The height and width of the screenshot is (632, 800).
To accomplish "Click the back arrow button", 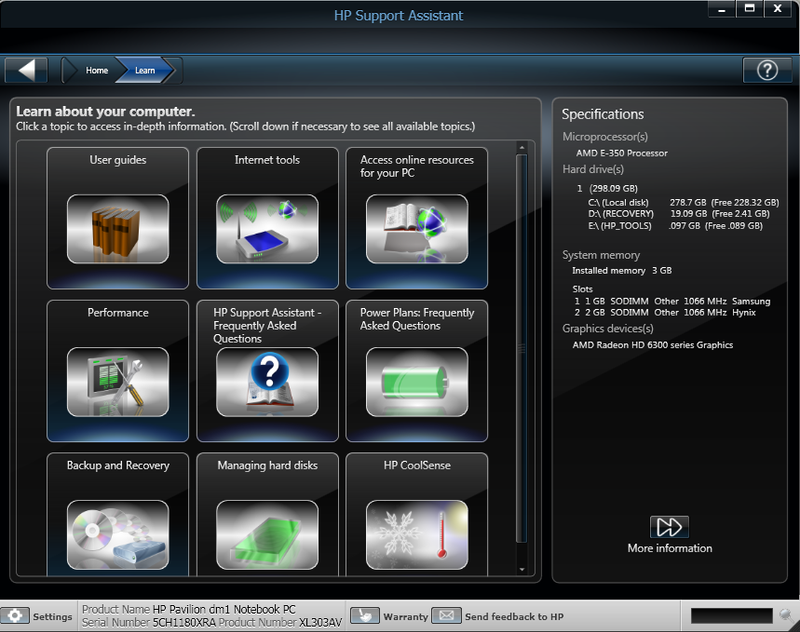I will (x=27, y=70).
